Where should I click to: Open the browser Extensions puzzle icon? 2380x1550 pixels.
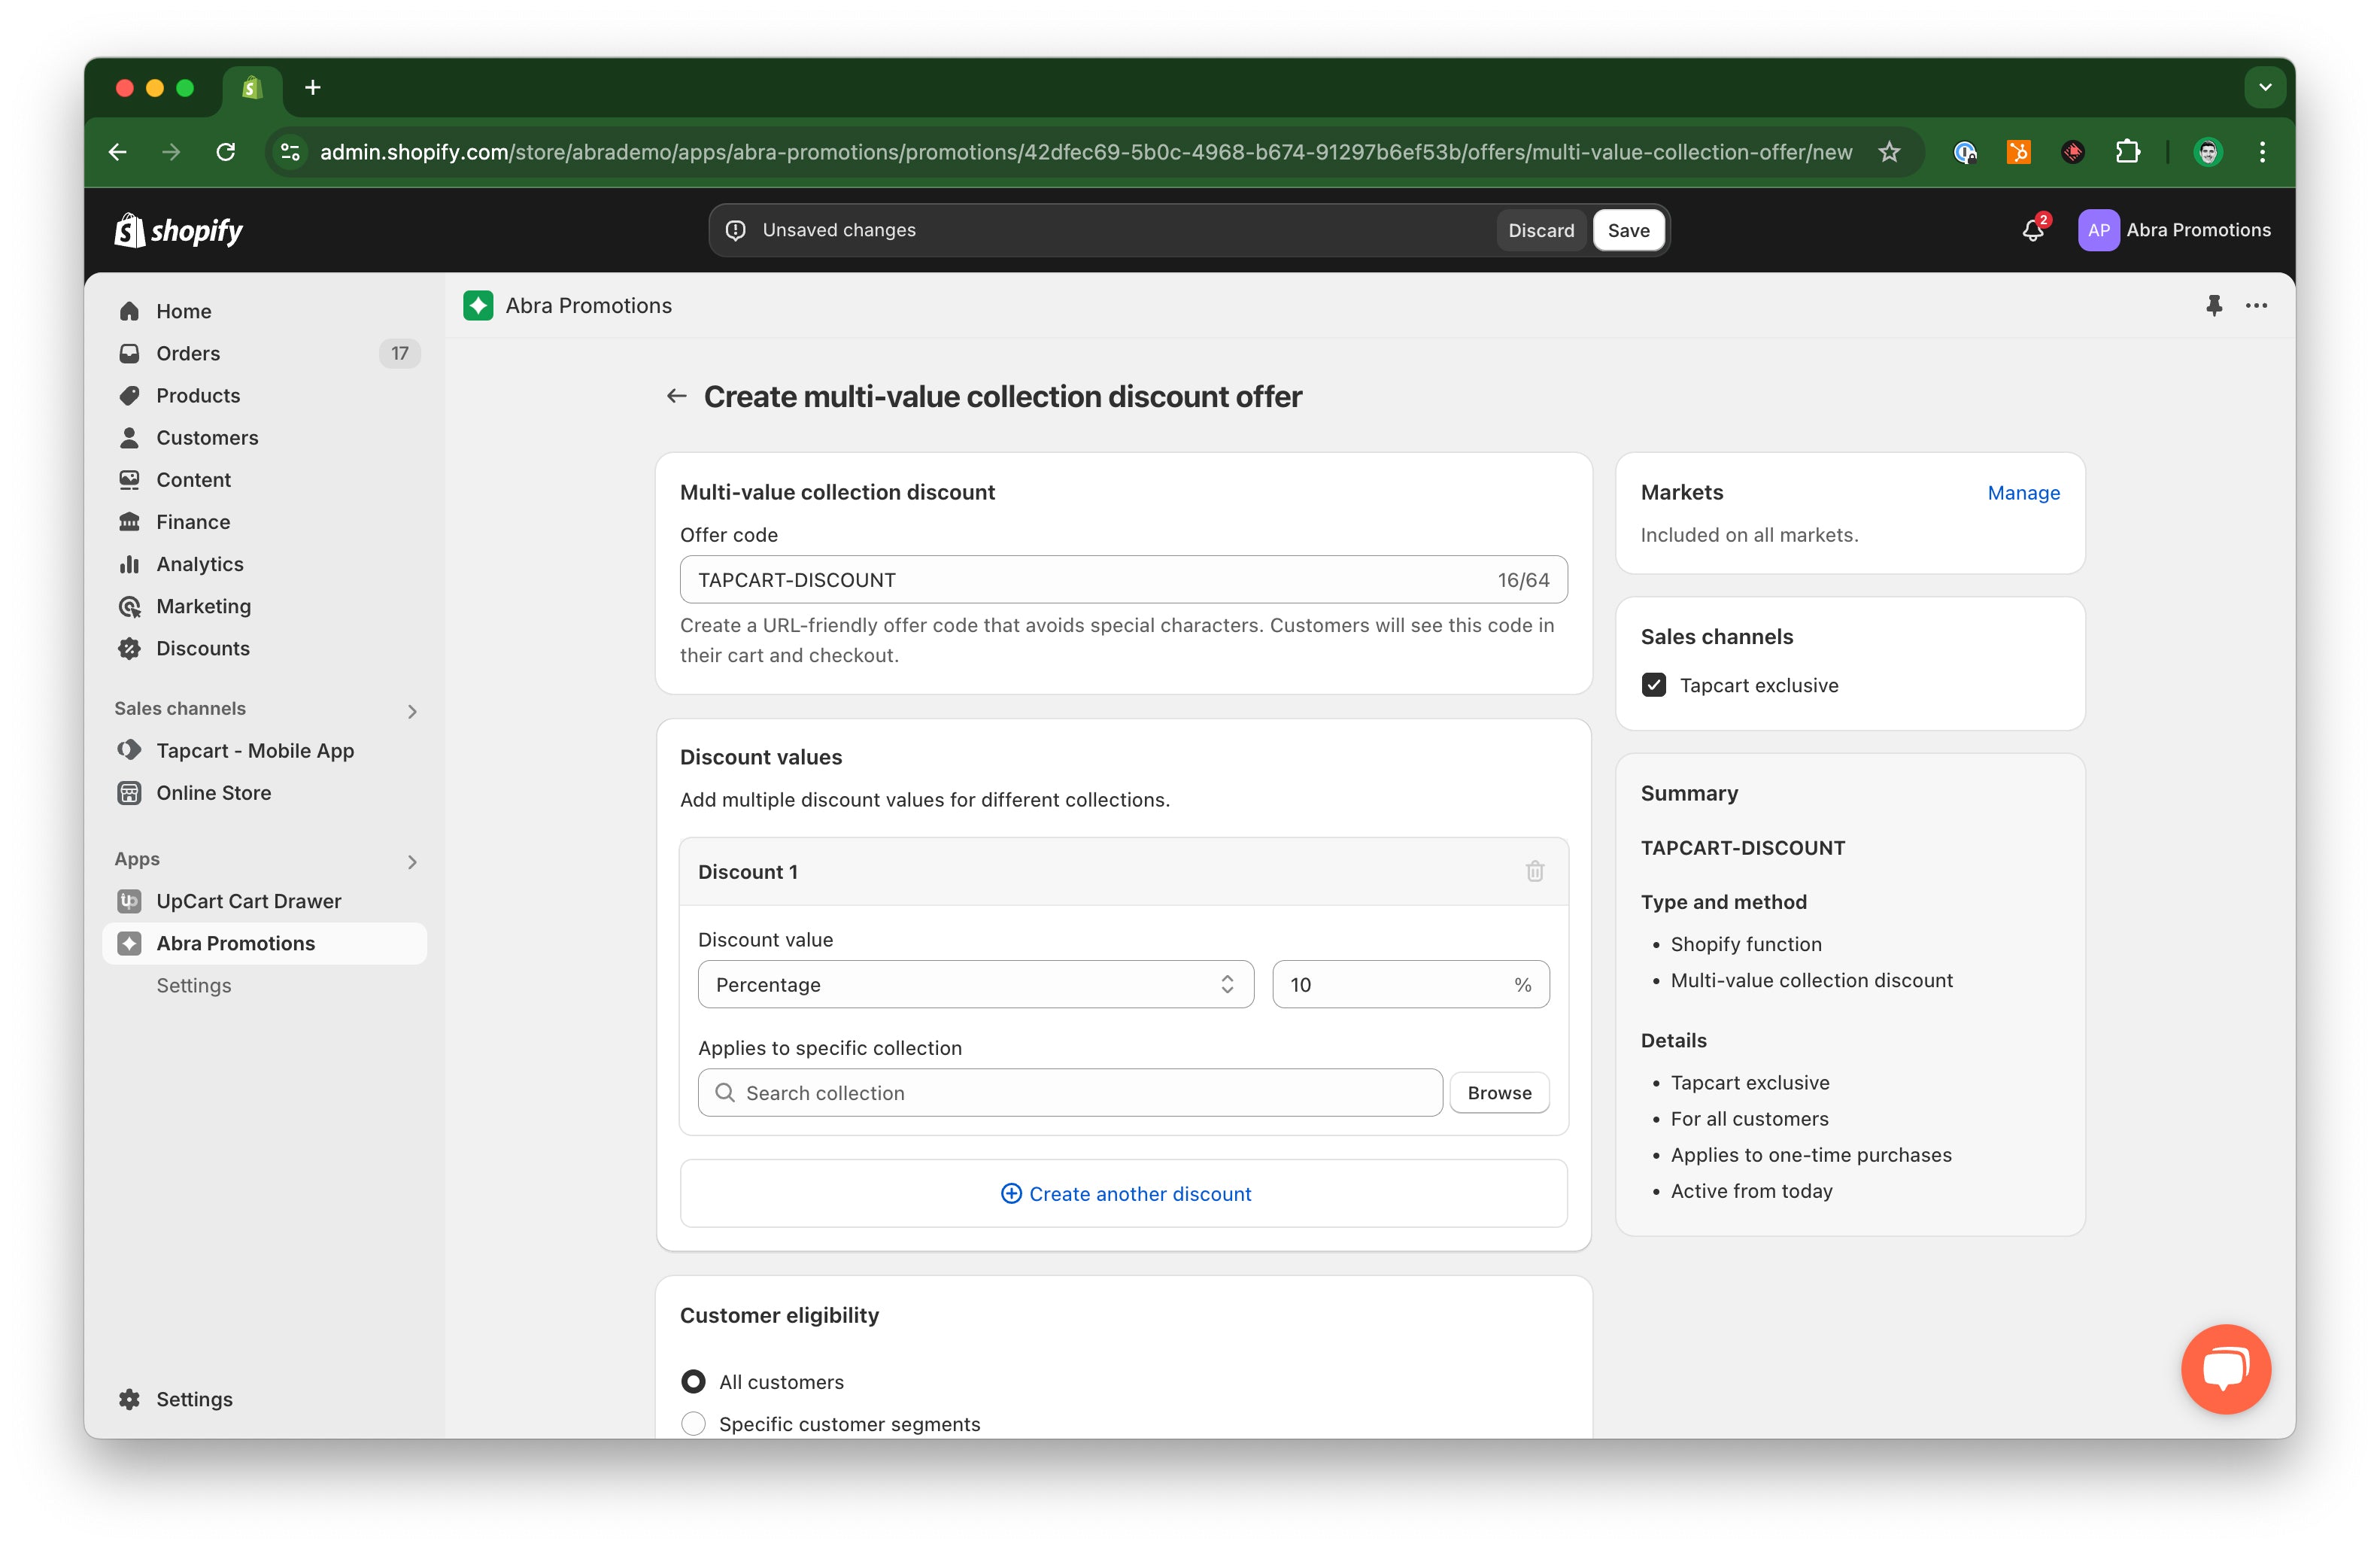pos(2127,152)
